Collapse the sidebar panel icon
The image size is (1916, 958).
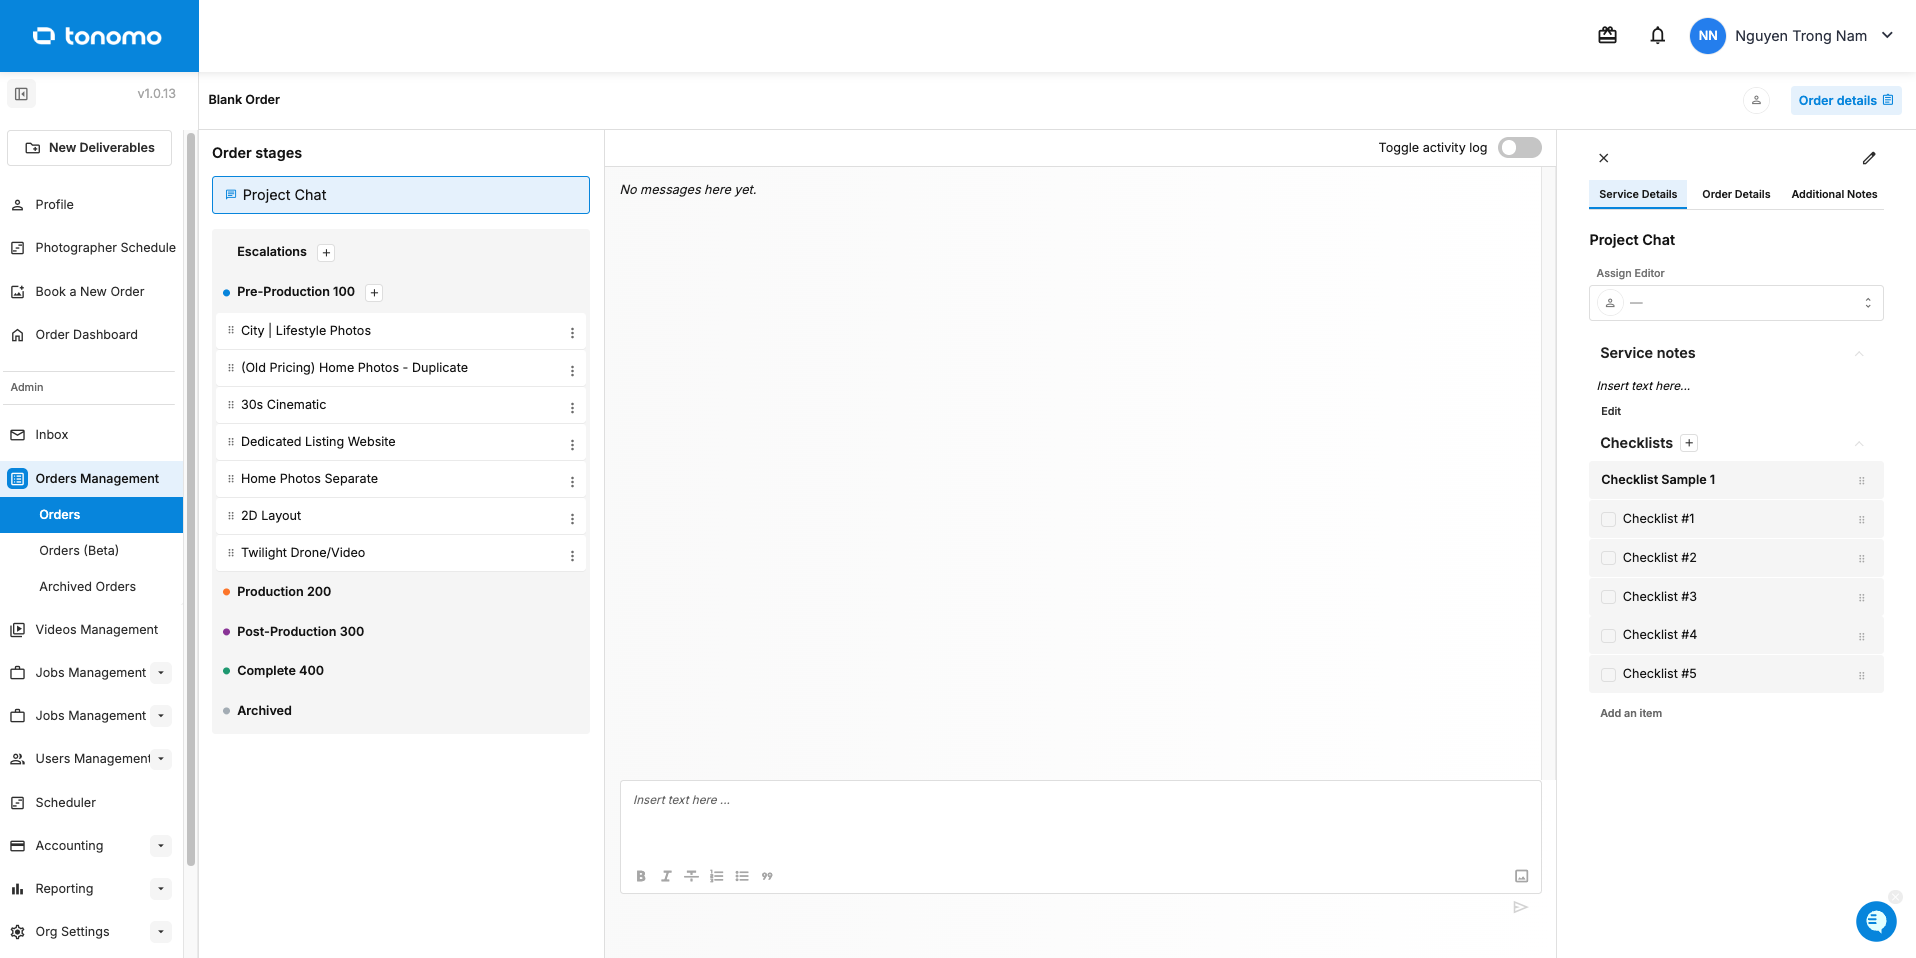pyautogui.click(x=21, y=94)
